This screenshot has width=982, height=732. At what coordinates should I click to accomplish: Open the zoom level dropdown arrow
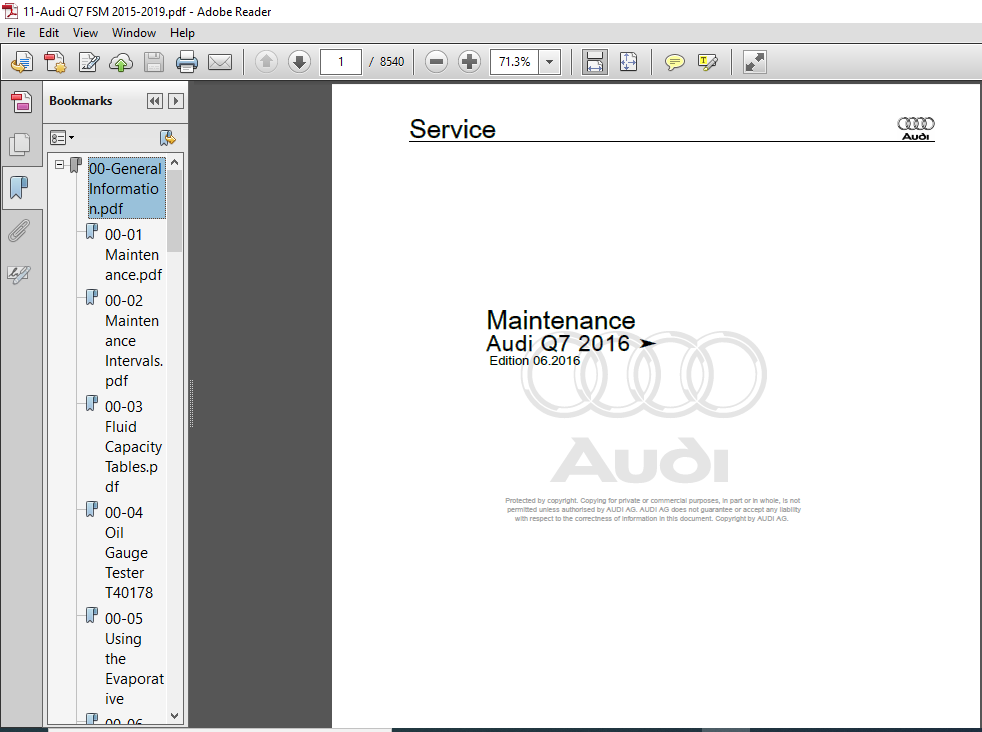click(549, 62)
